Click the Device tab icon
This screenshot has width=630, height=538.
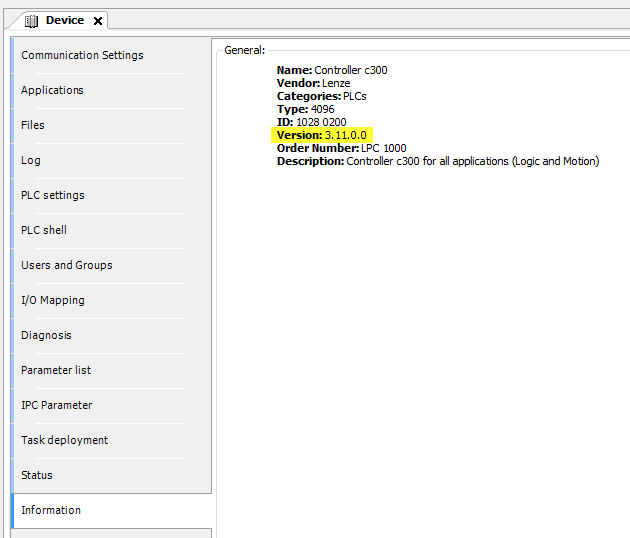(31, 20)
